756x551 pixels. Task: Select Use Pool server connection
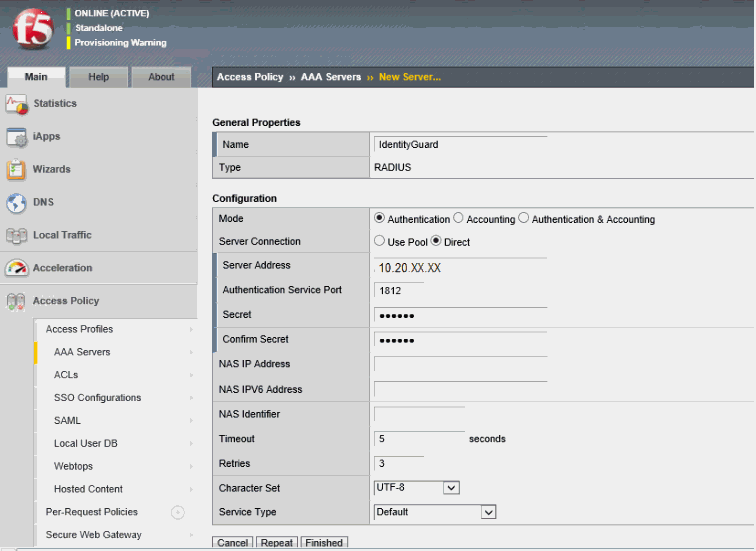(x=380, y=241)
